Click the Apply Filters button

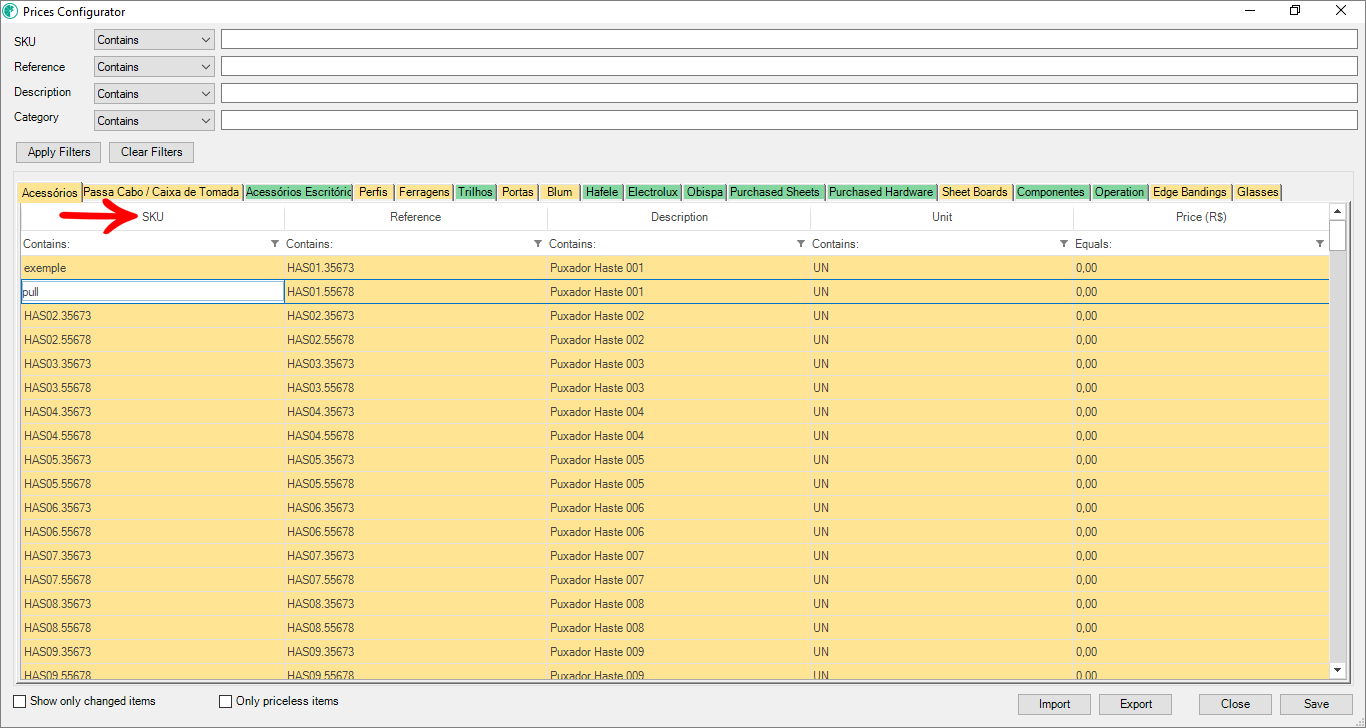59,152
